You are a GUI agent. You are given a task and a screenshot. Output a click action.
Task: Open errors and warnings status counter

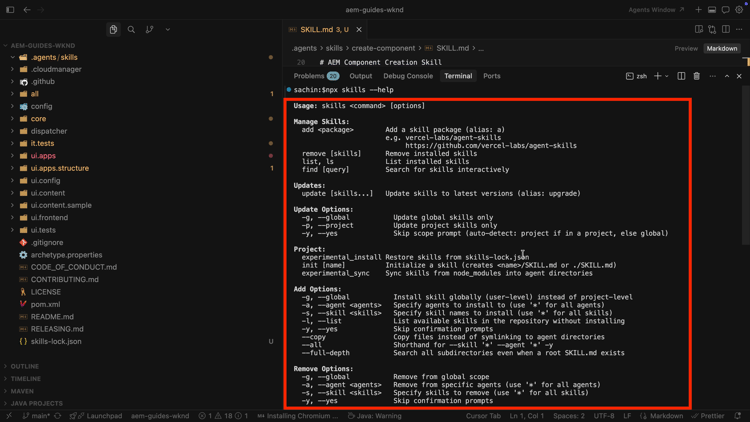223,416
